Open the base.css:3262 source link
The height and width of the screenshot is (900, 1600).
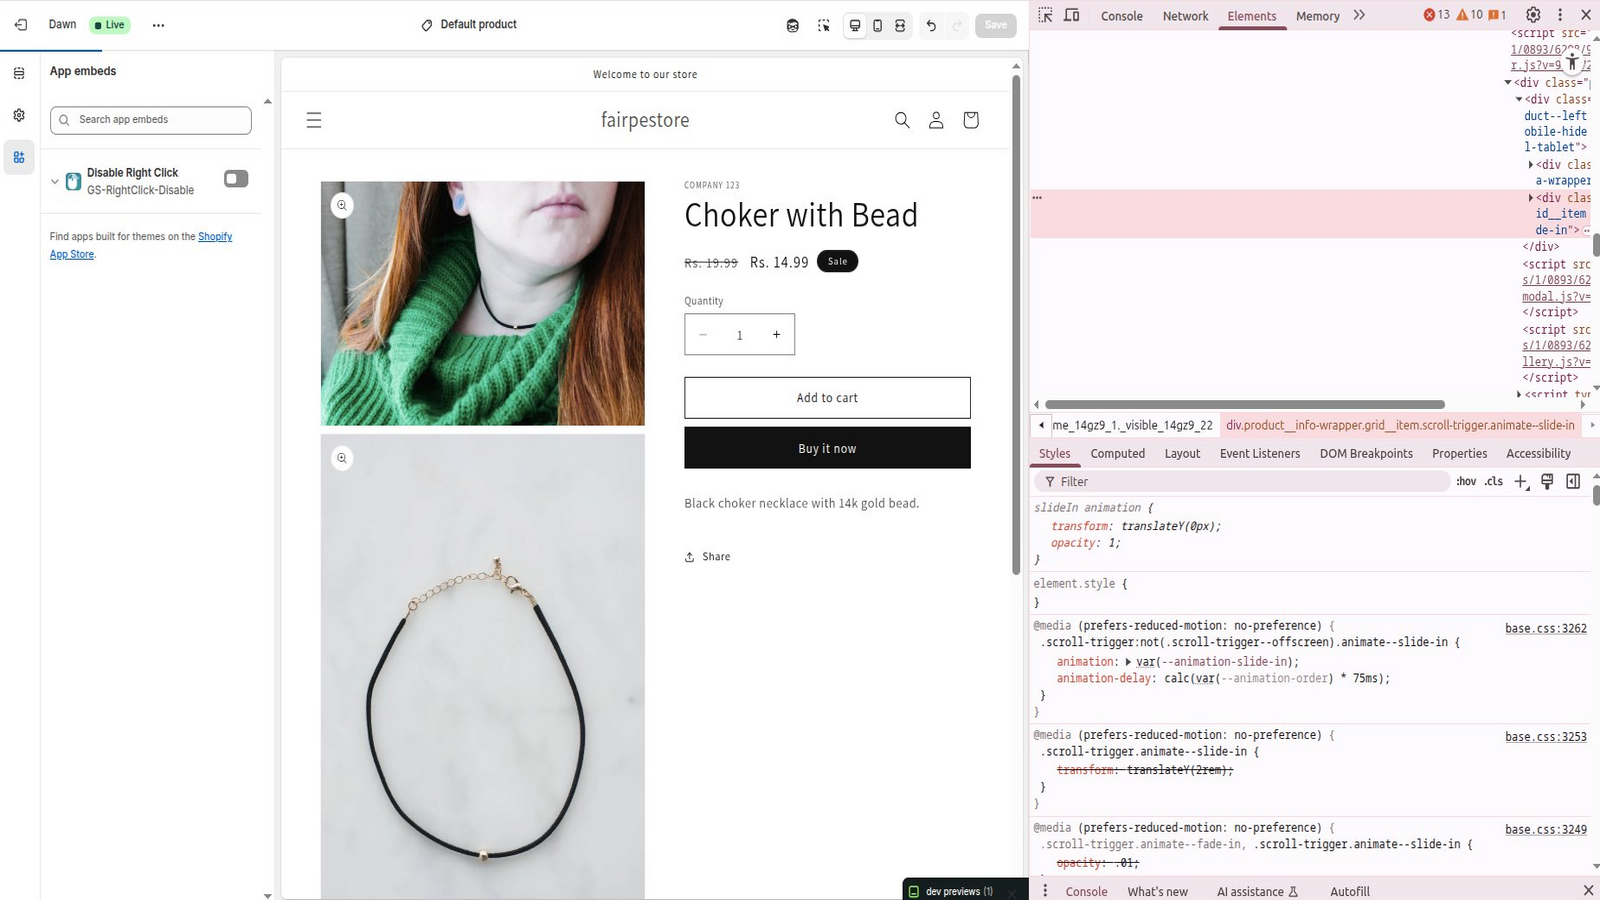[1546, 629]
